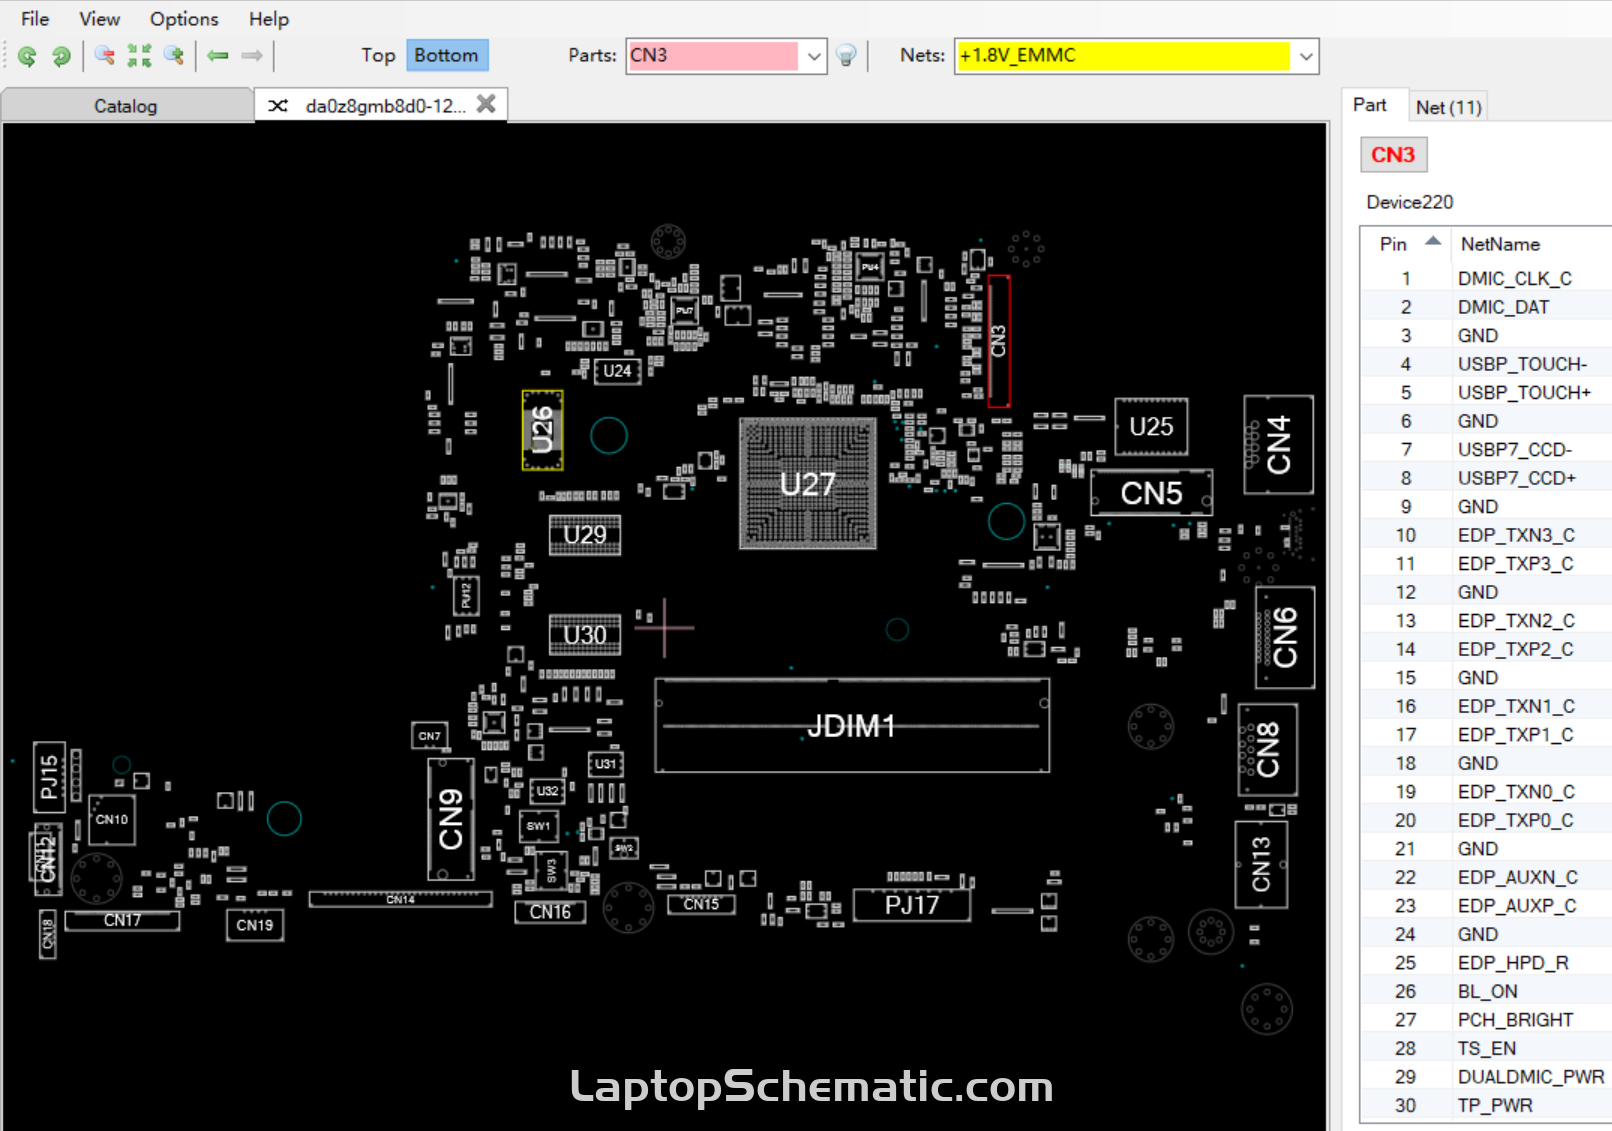1612x1131 pixels.
Task: Zoom in with the magnifier plus icon
Action: click(x=174, y=56)
